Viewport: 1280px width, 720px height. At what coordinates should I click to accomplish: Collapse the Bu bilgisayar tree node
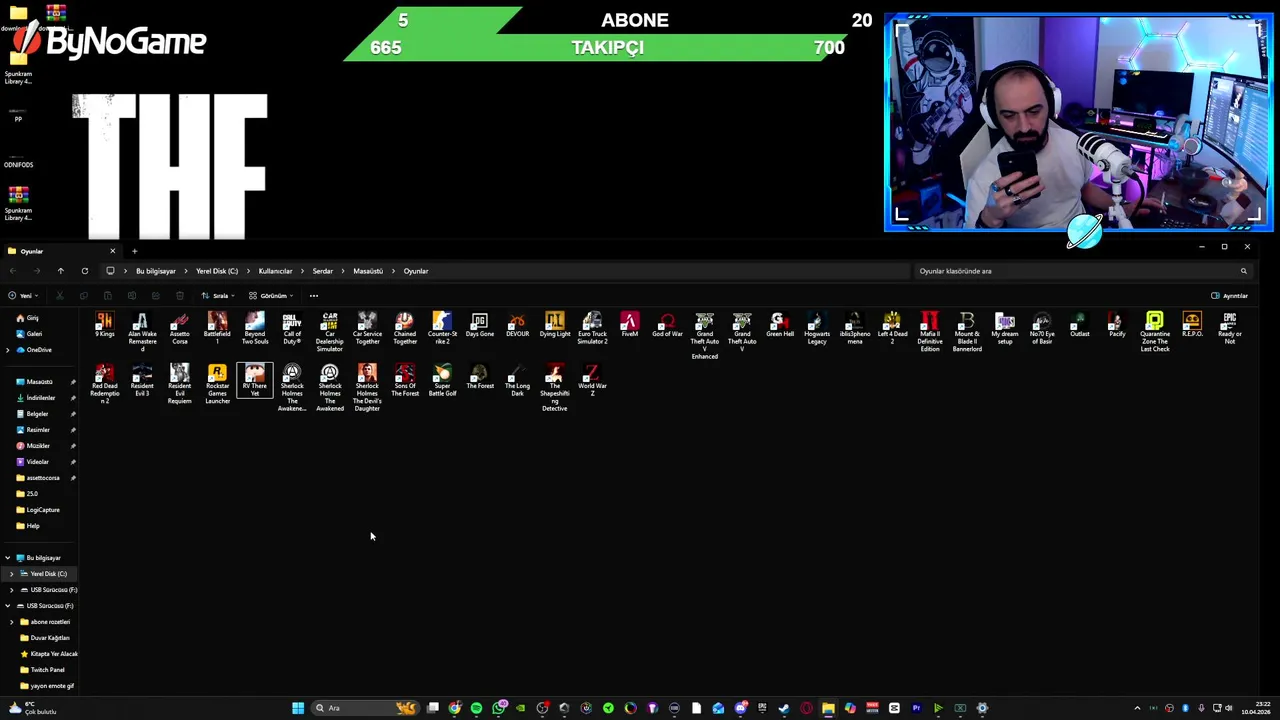pyautogui.click(x=8, y=558)
